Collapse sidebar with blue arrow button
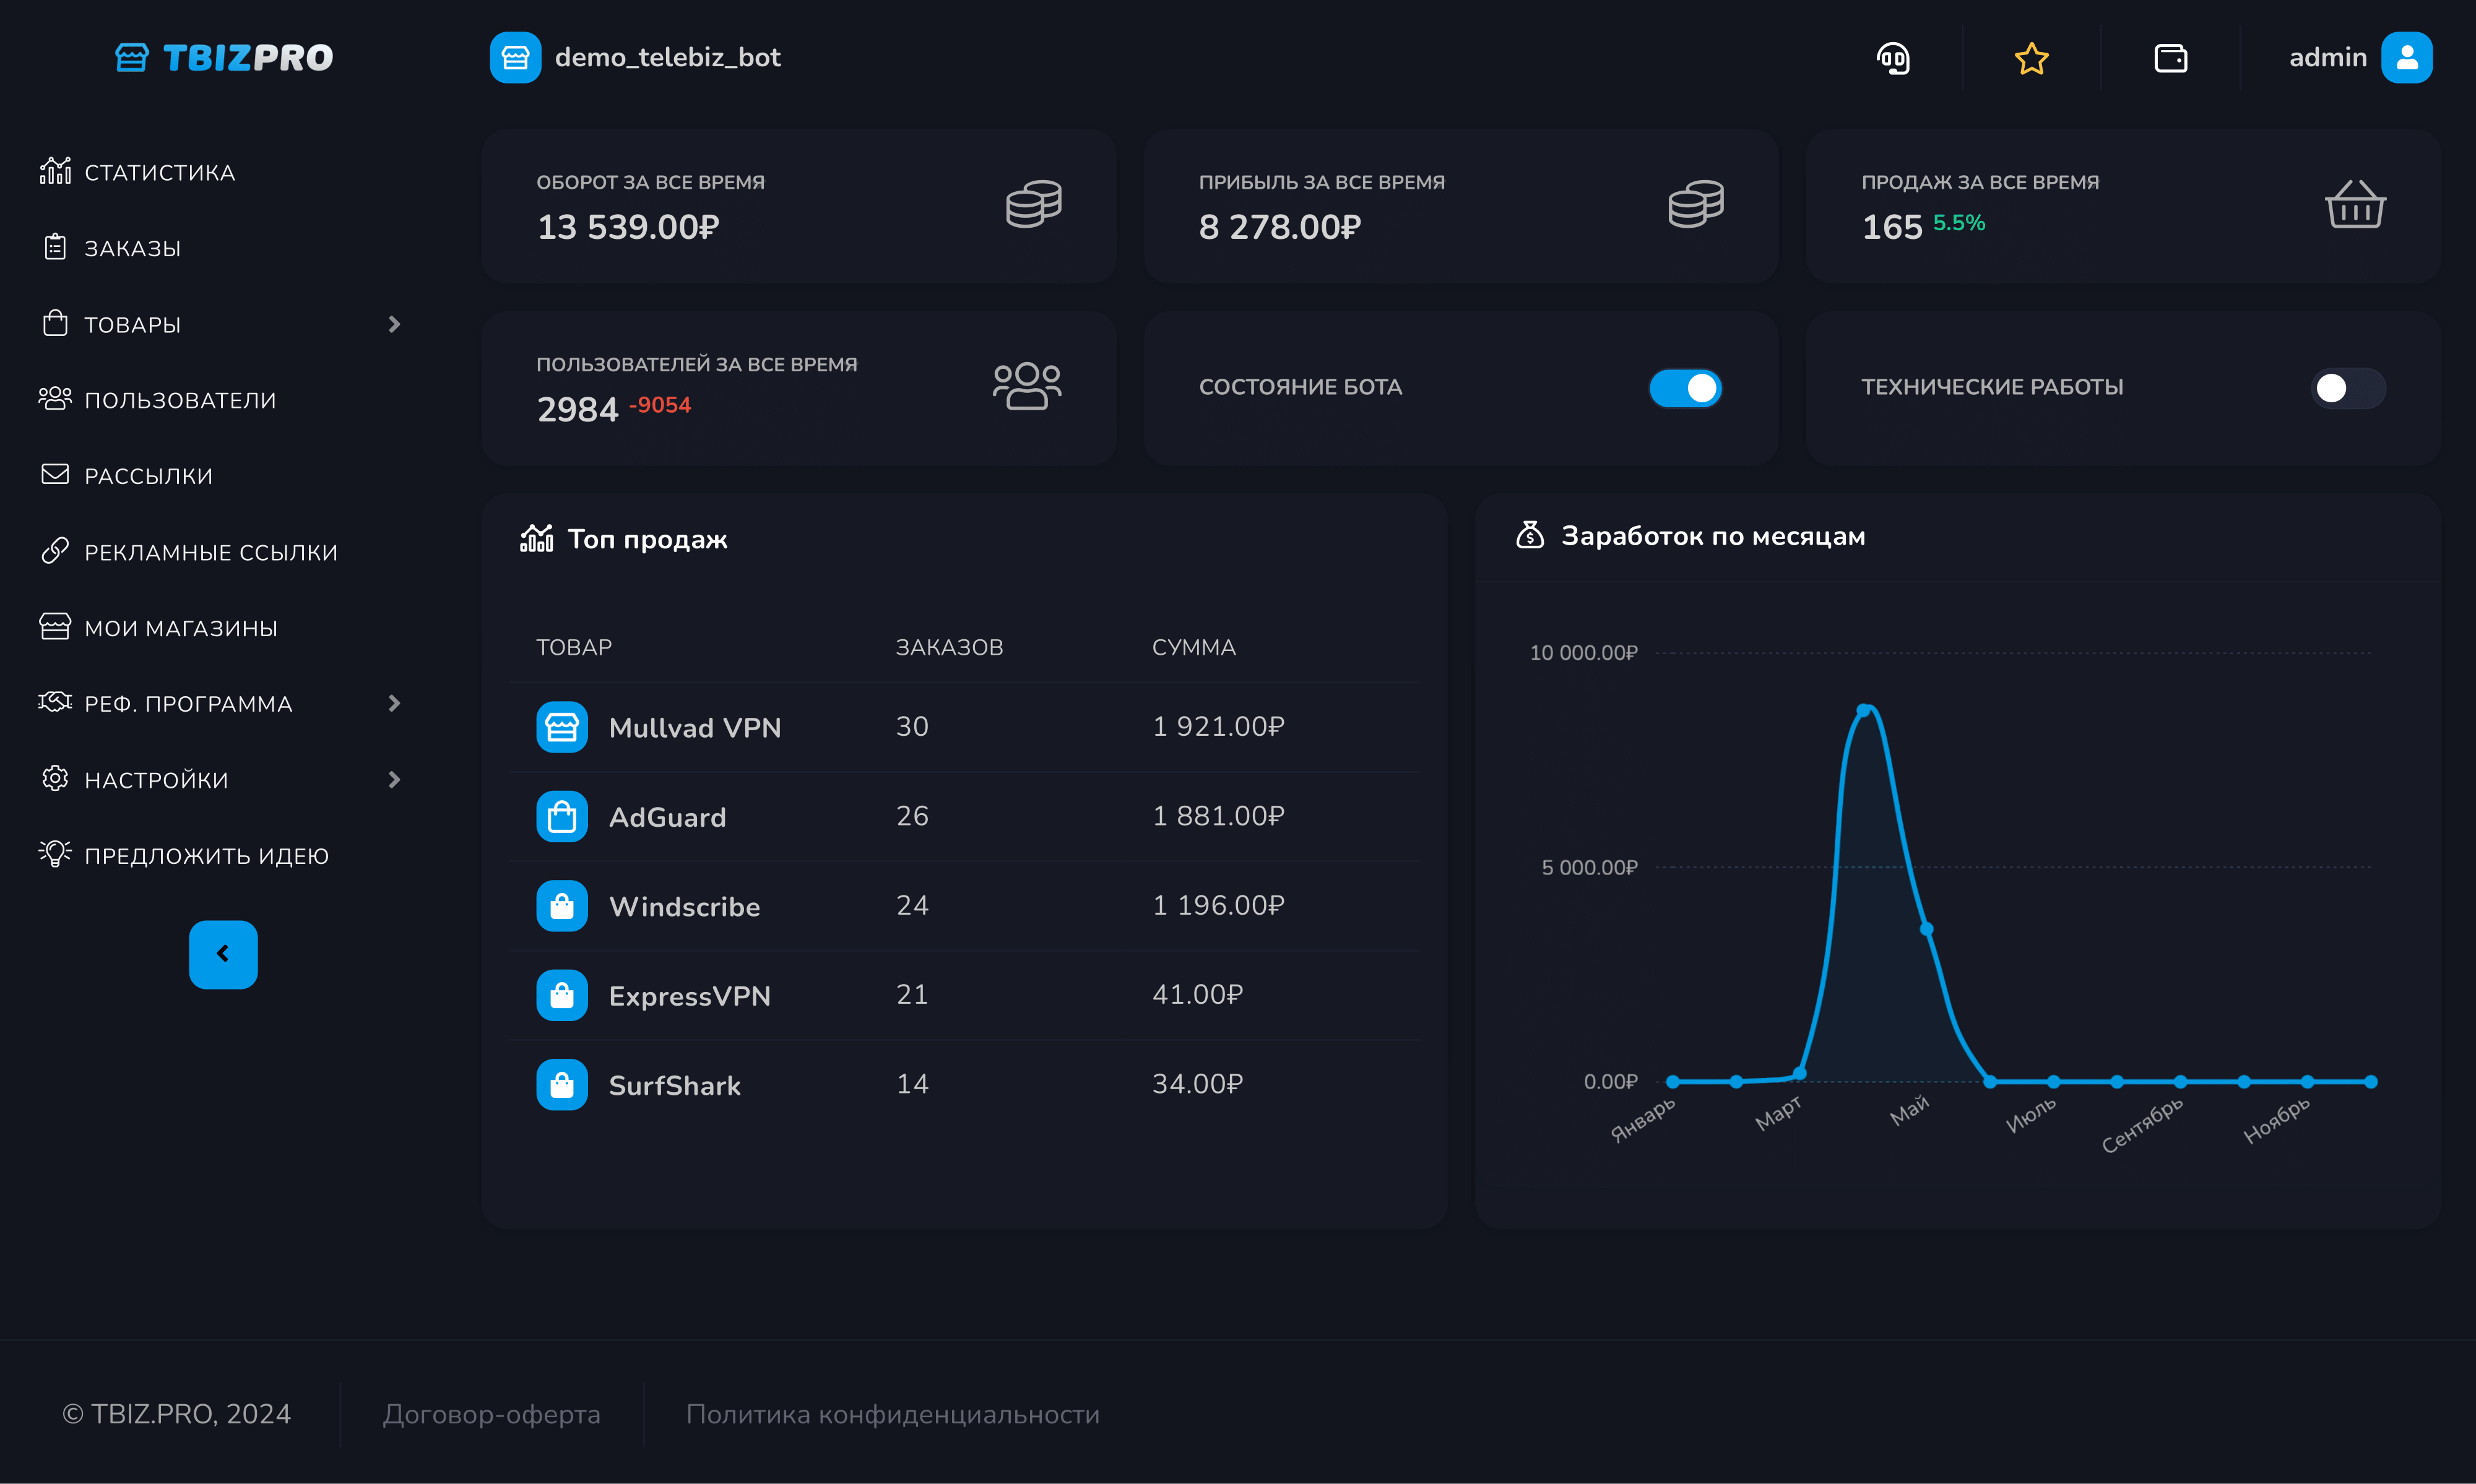 223,954
